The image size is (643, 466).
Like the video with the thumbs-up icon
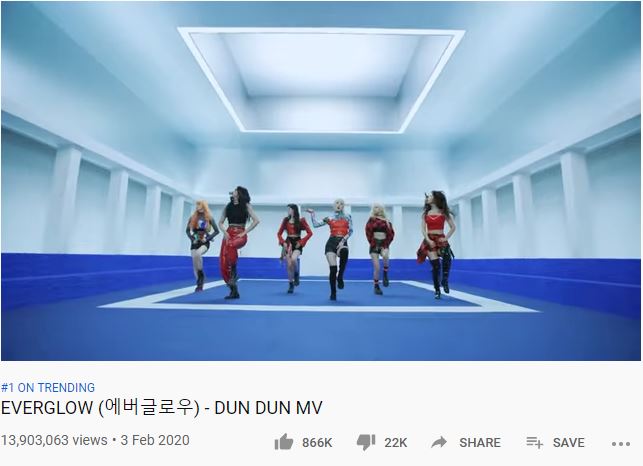[284, 442]
